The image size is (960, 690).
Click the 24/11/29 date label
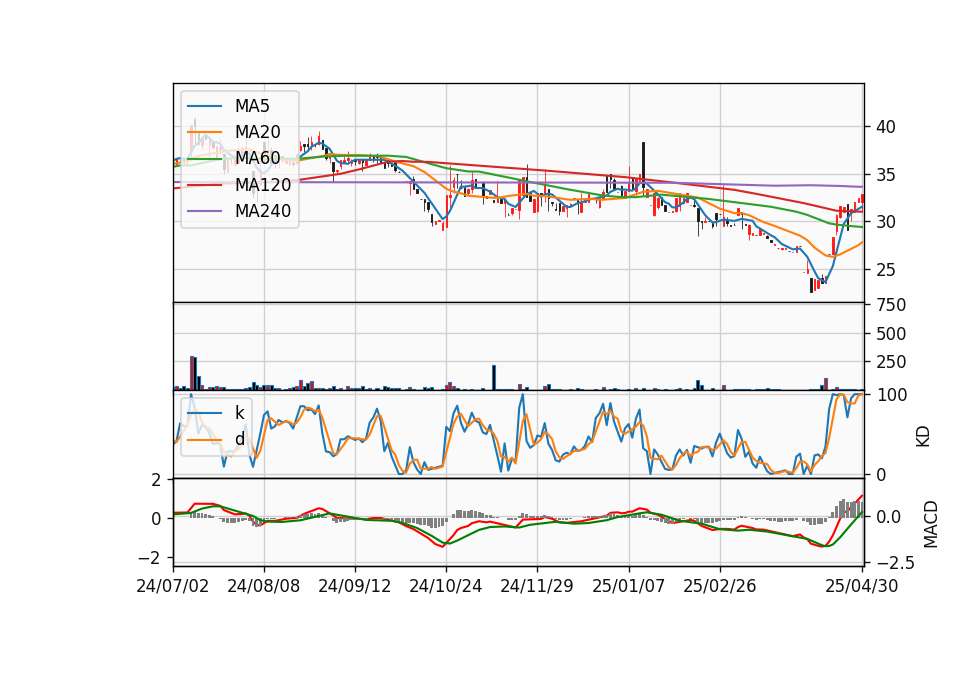[537, 586]
